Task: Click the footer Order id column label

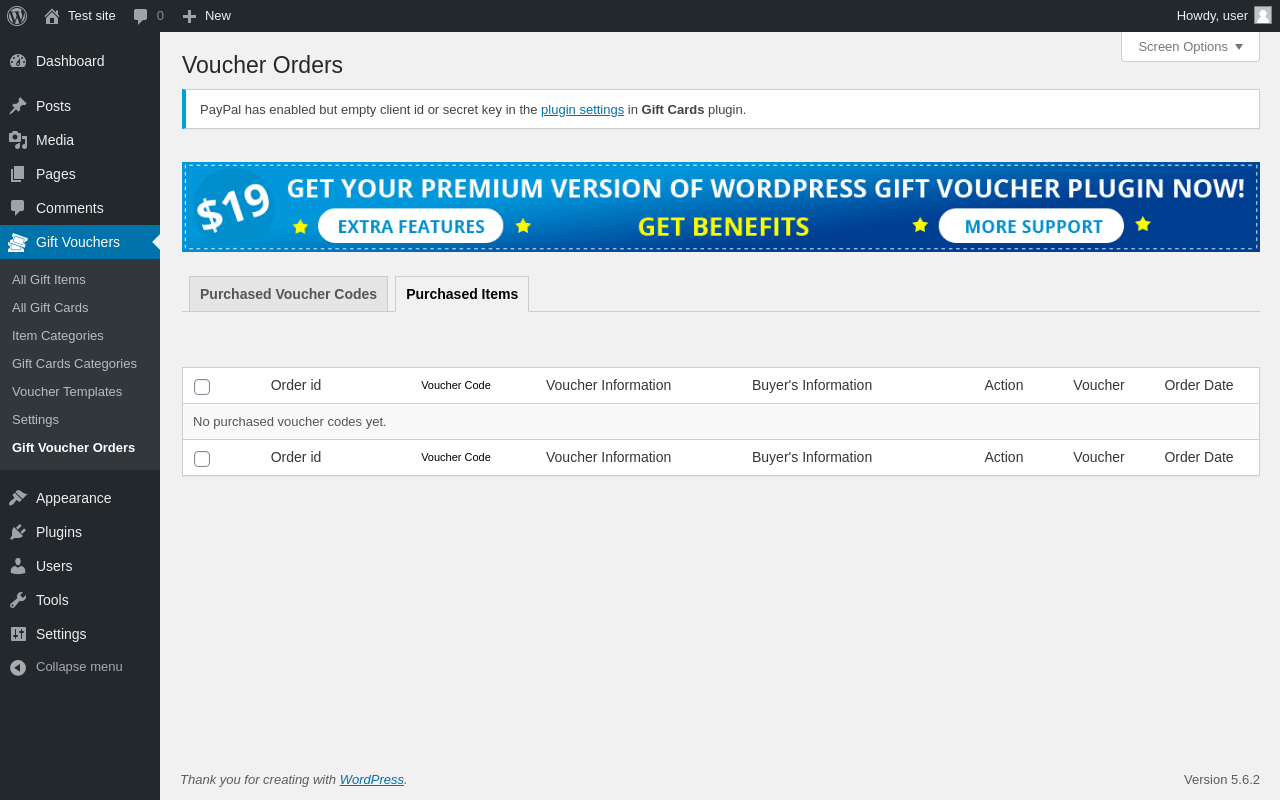Action: (x=296, y=457)
